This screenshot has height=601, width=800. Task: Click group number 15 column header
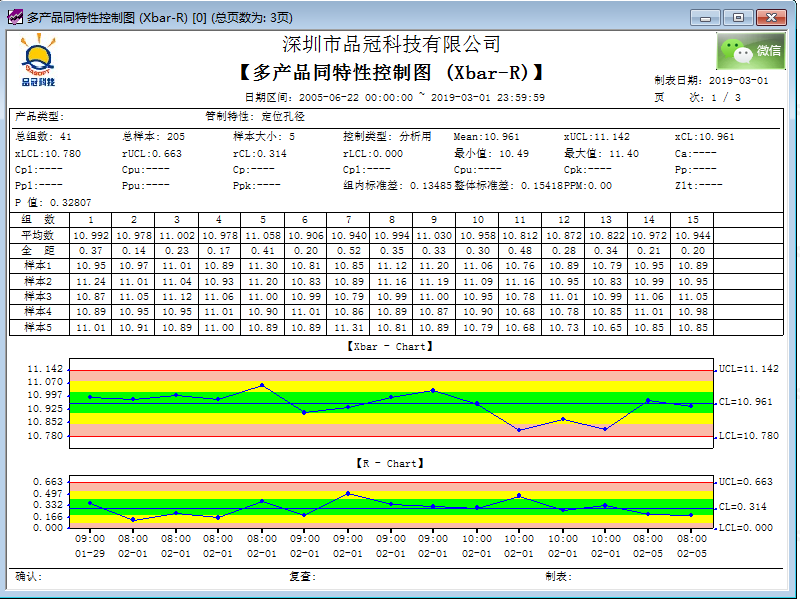(692, 220)
